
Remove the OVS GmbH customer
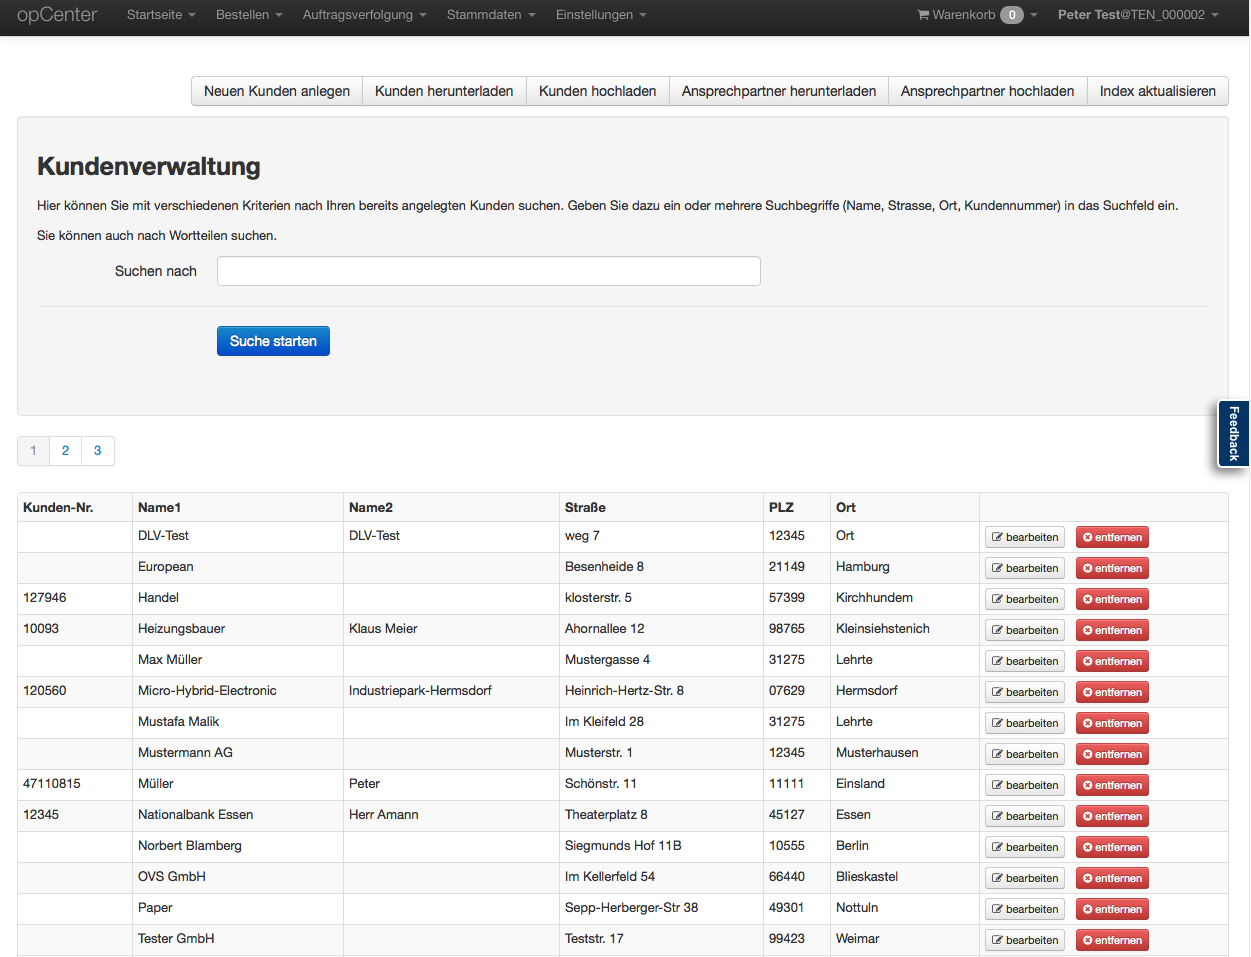[1111, 878]
